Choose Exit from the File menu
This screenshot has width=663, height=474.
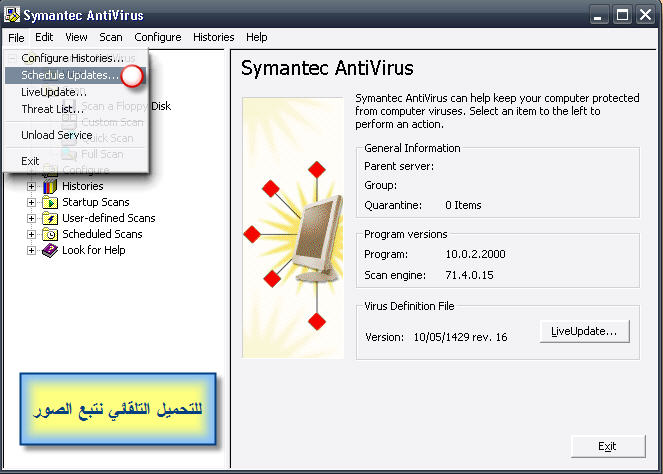coord(76,161)
